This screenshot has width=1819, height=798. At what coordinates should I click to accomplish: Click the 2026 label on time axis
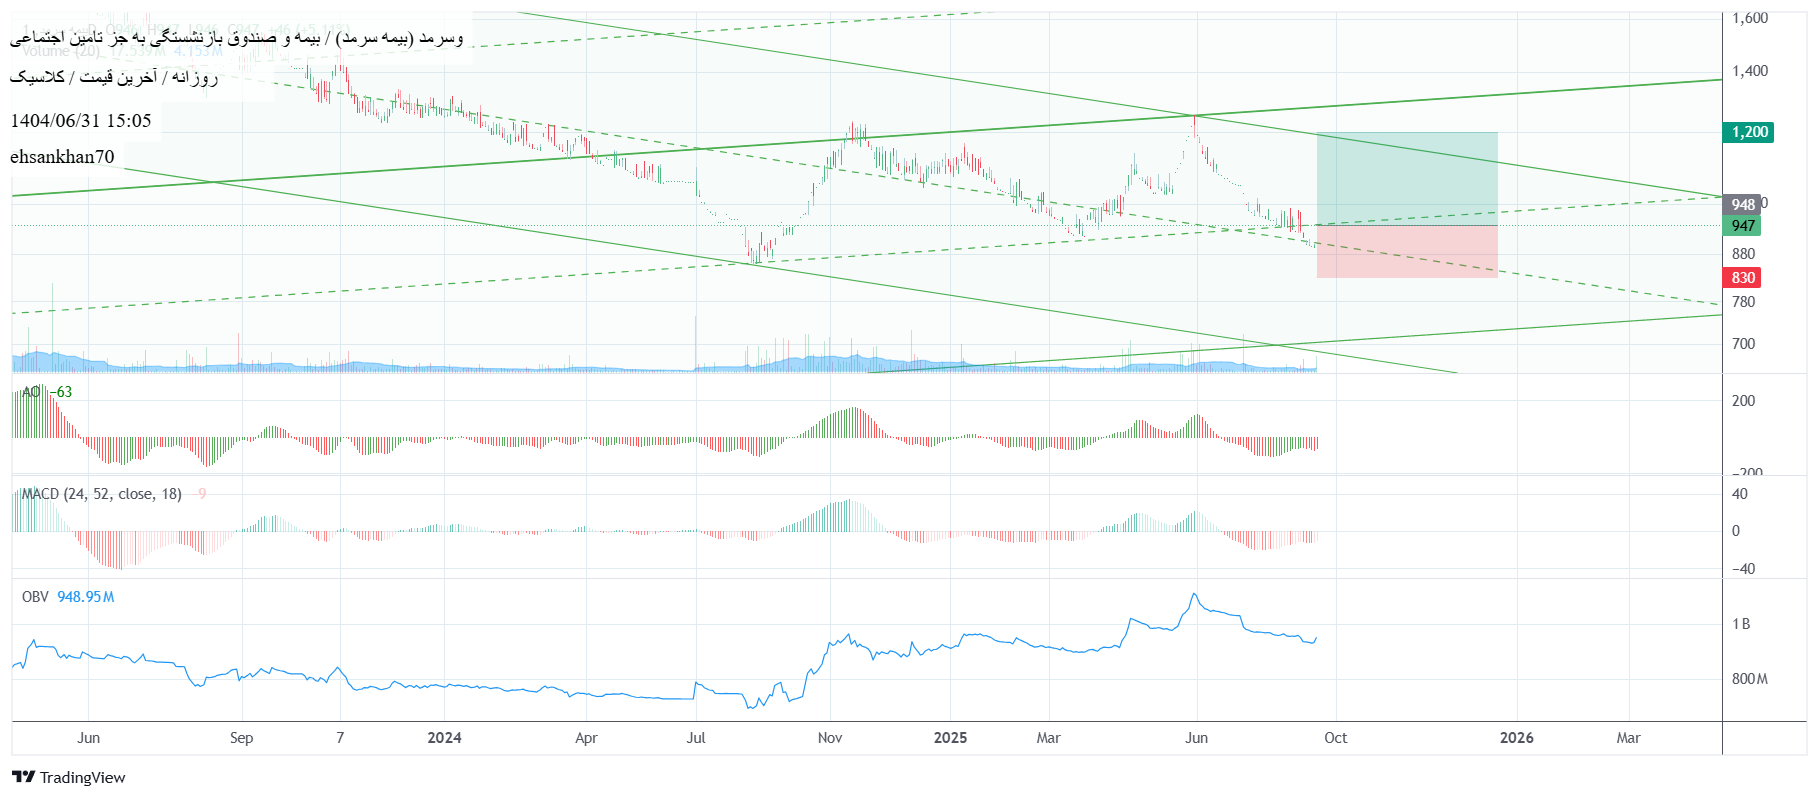coord(1516,738)
